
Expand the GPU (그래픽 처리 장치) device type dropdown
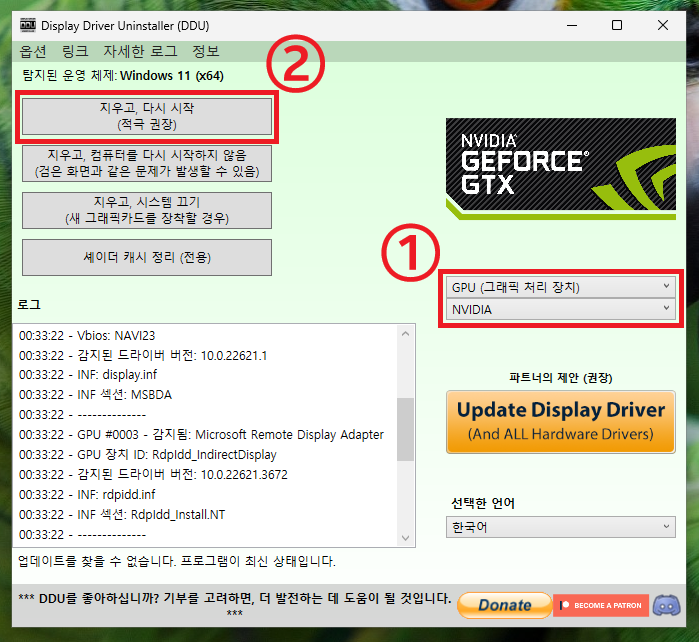561,287
